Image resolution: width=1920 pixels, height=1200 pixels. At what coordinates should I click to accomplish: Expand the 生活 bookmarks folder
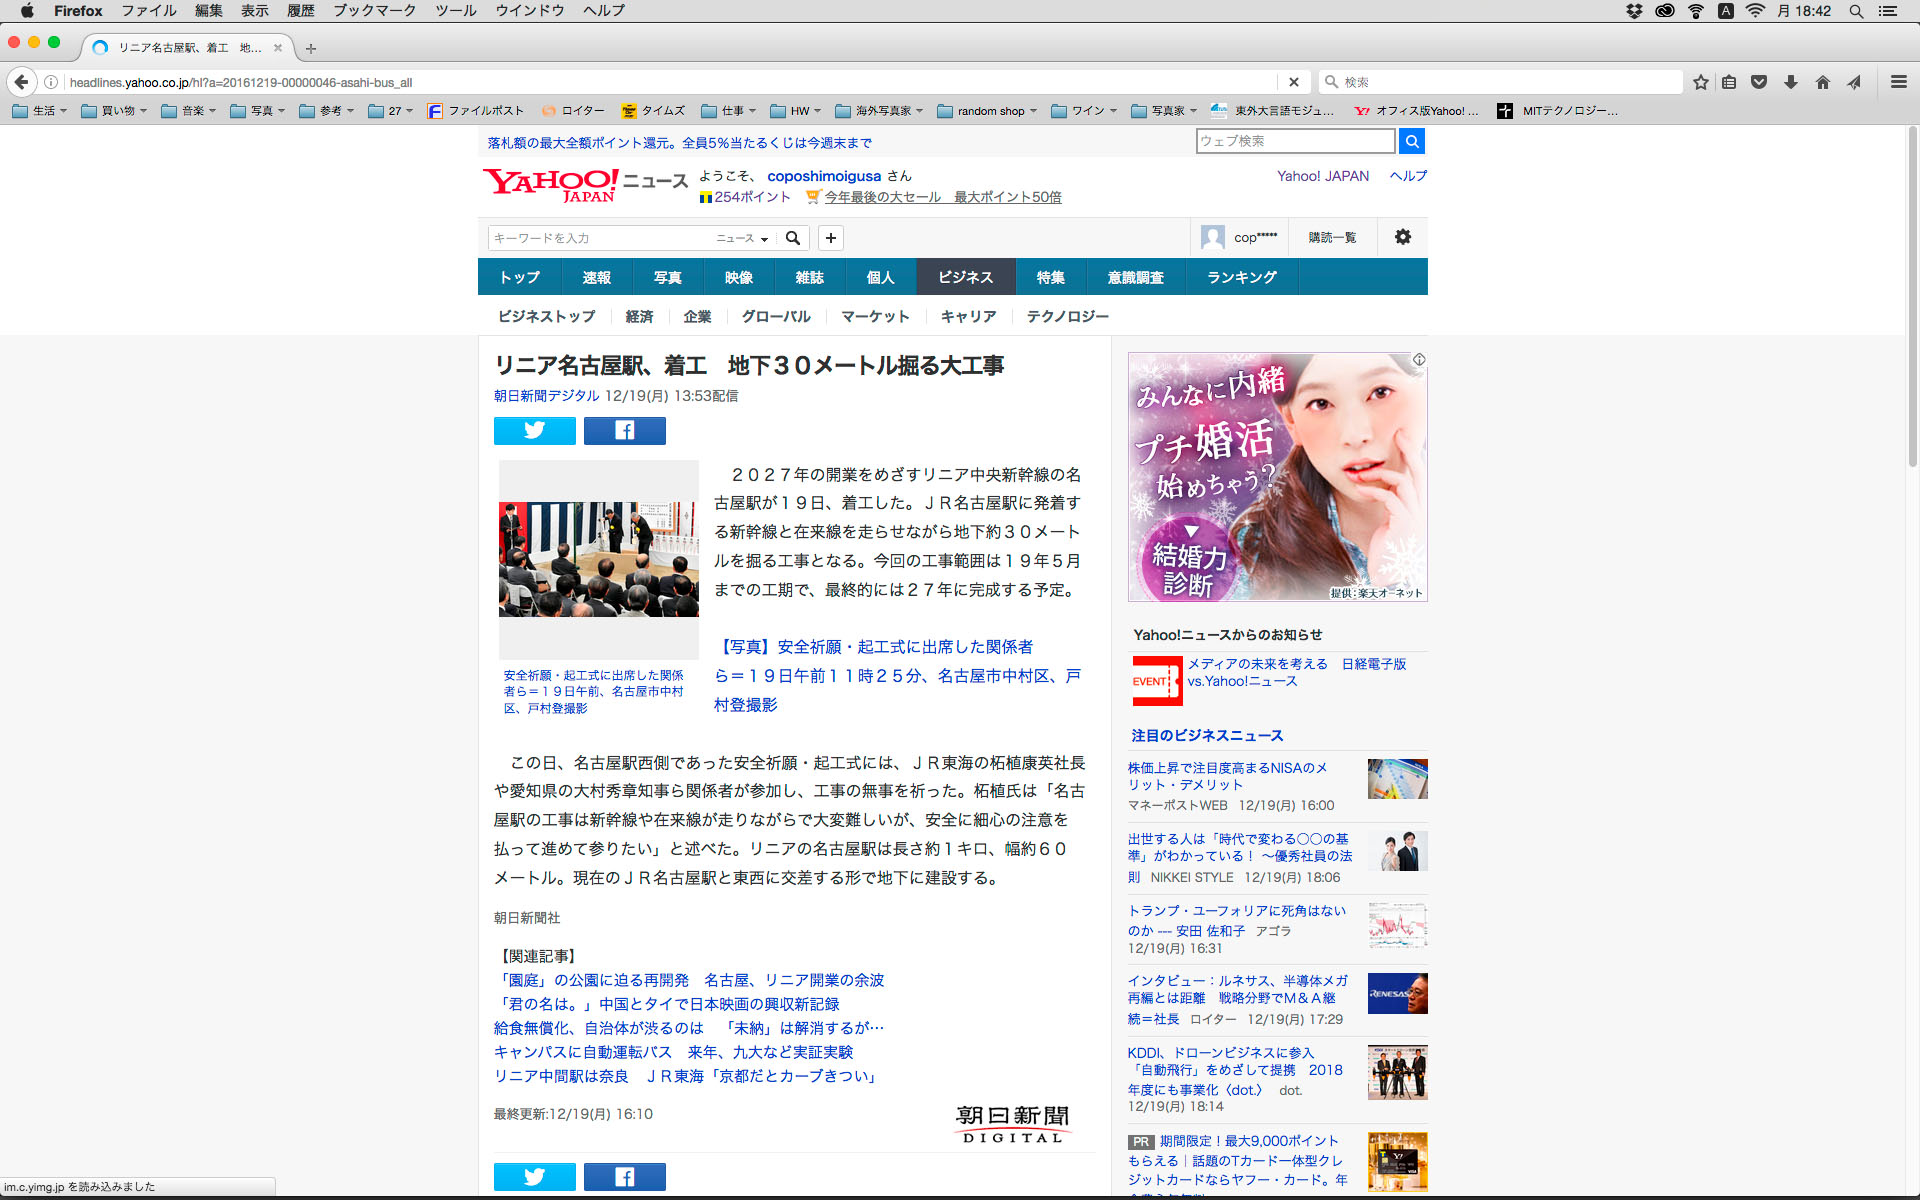[x=40, y=111]
